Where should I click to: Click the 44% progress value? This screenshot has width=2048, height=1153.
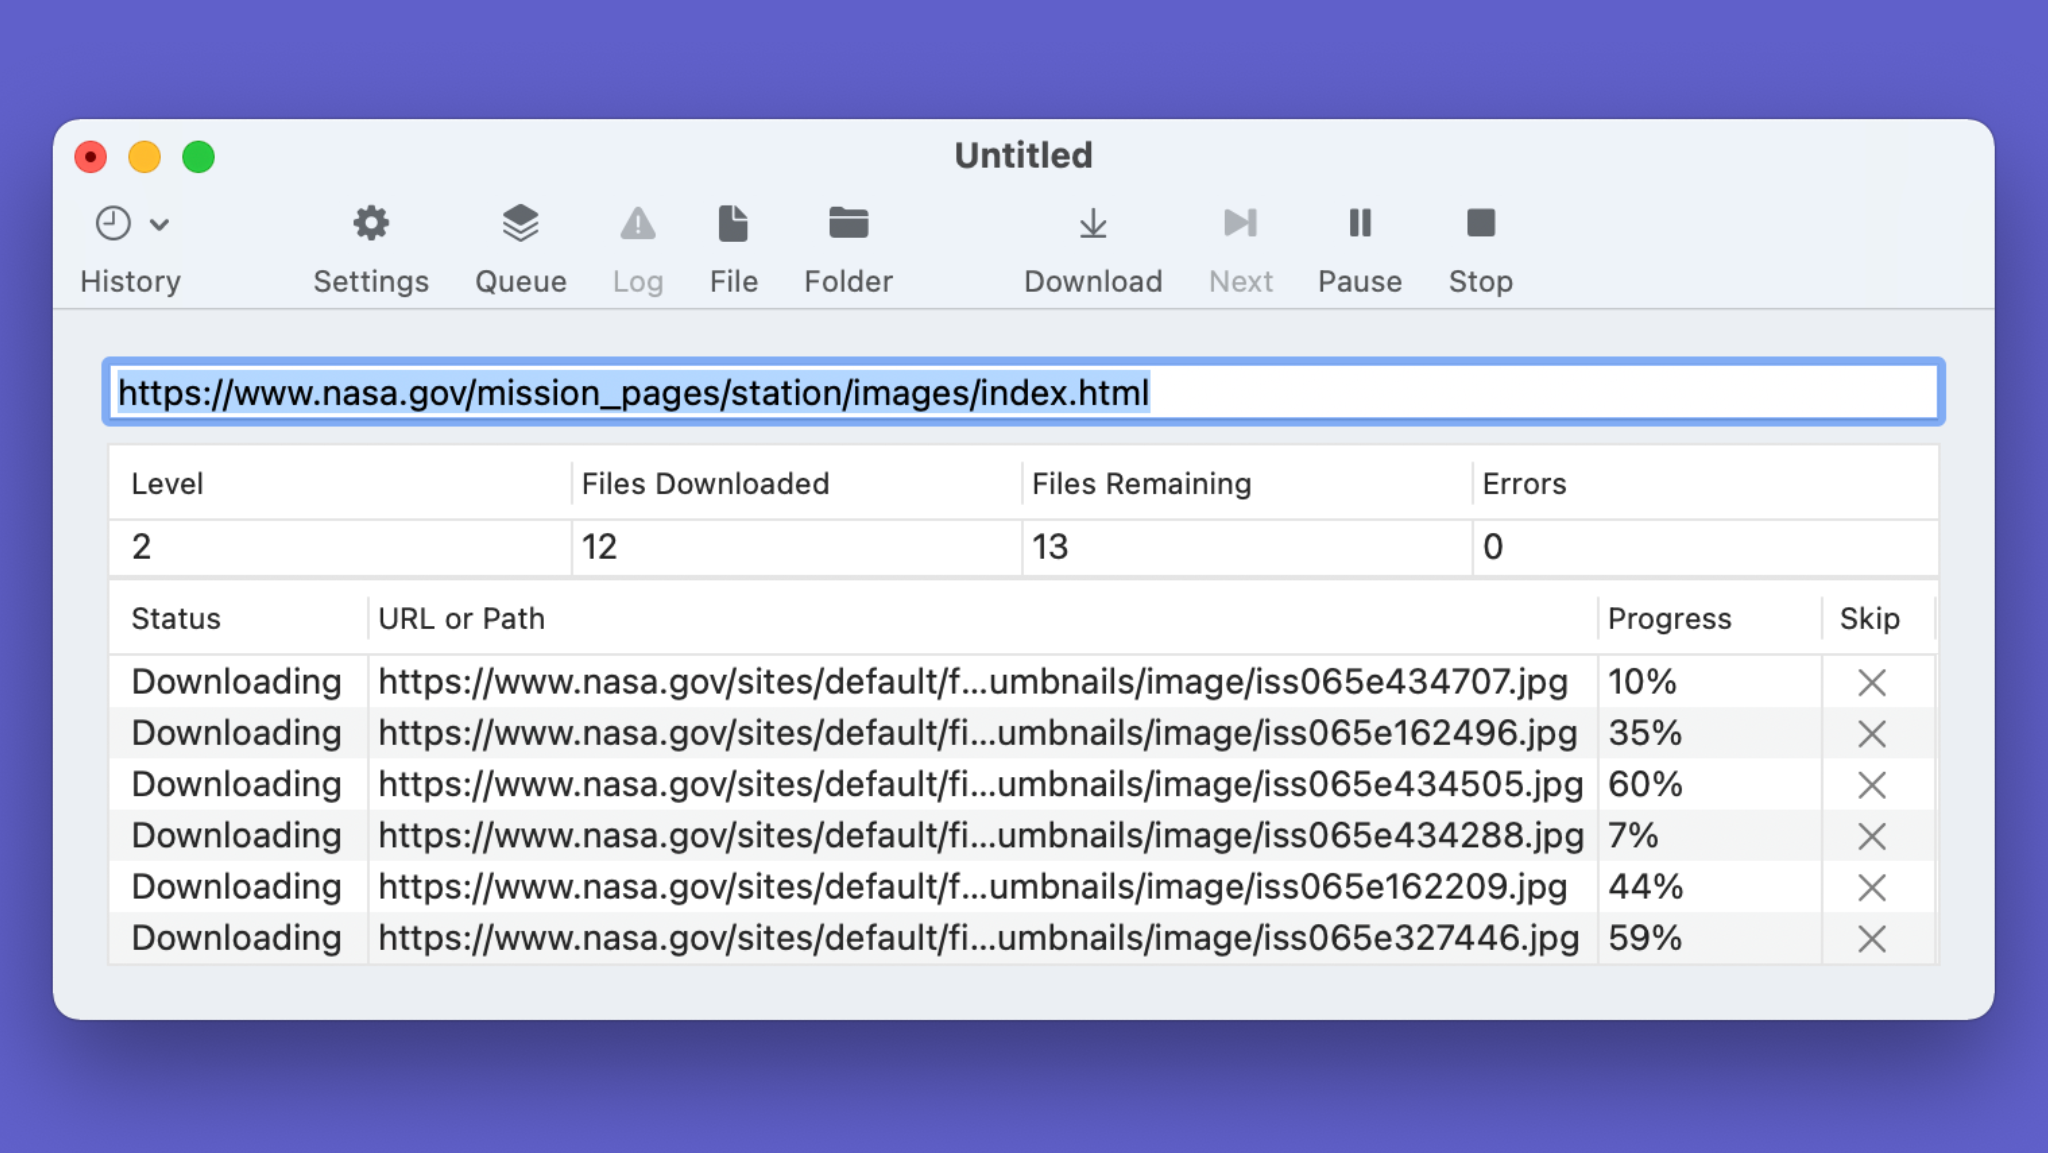1644,886
